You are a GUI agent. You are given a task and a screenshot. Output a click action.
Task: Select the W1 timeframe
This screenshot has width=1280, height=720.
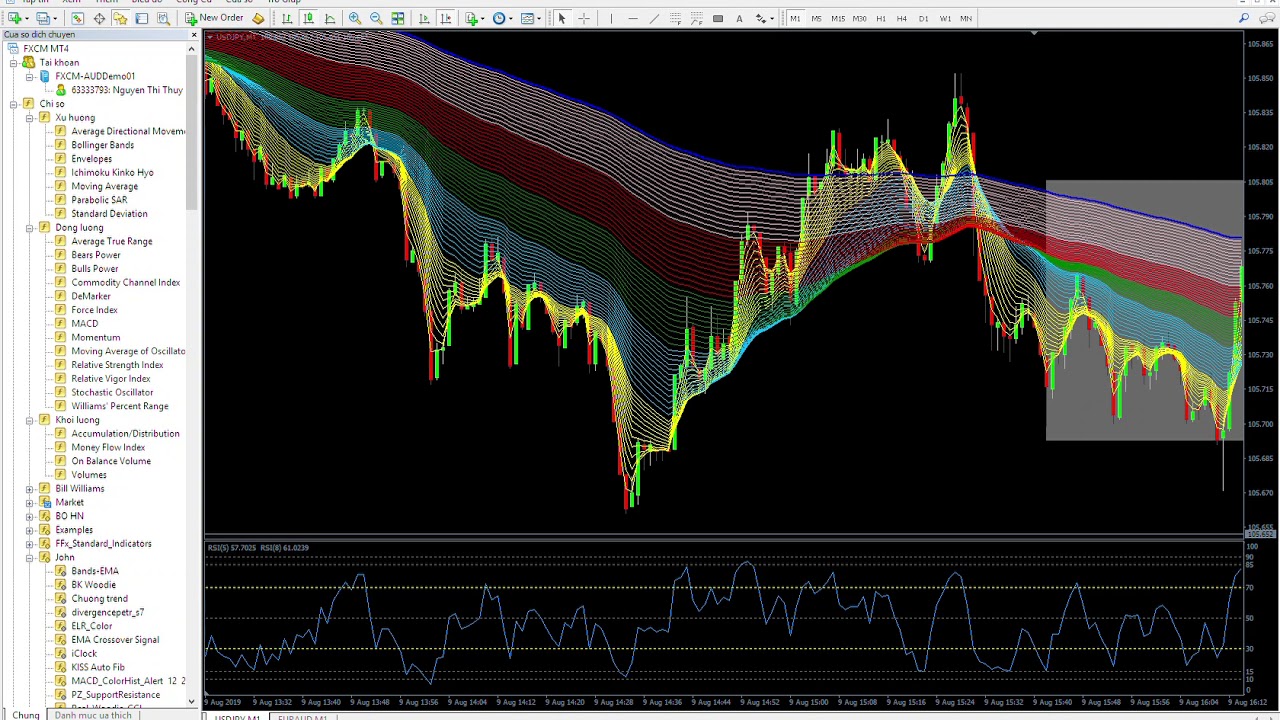[945, 18]
